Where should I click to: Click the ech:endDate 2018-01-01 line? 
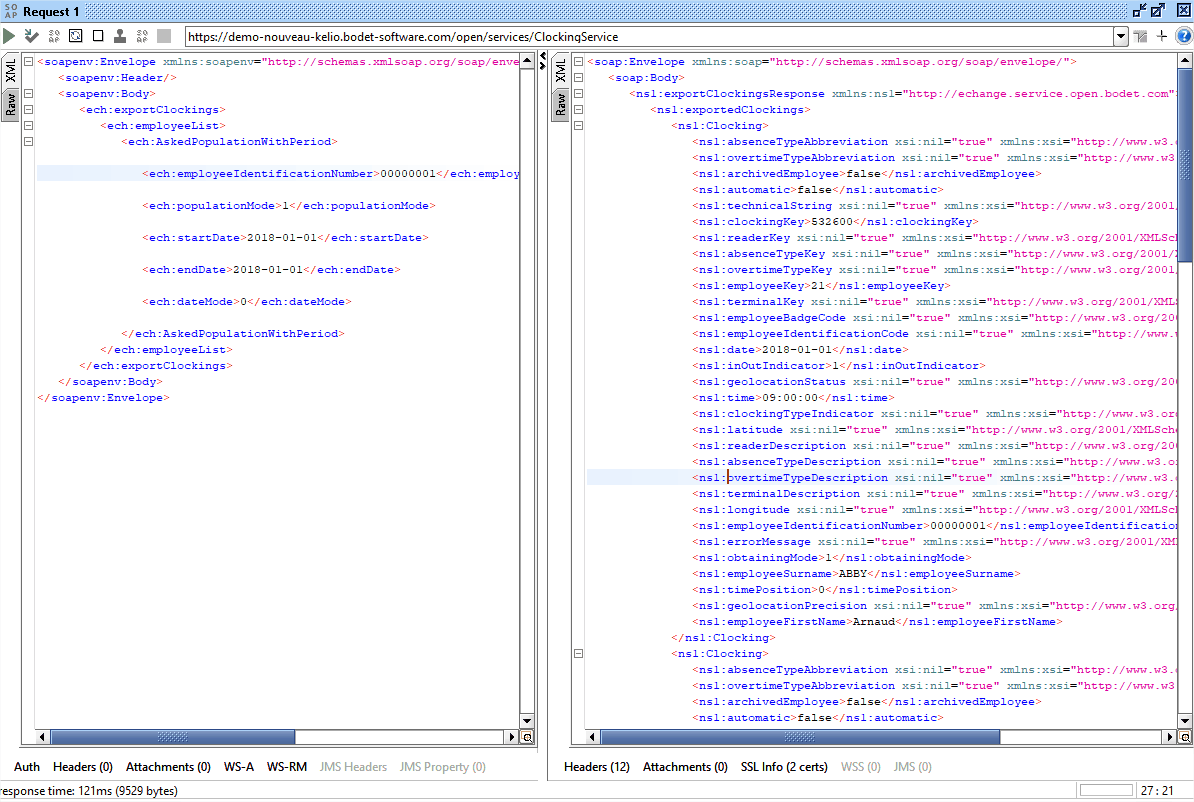(271, 270)
